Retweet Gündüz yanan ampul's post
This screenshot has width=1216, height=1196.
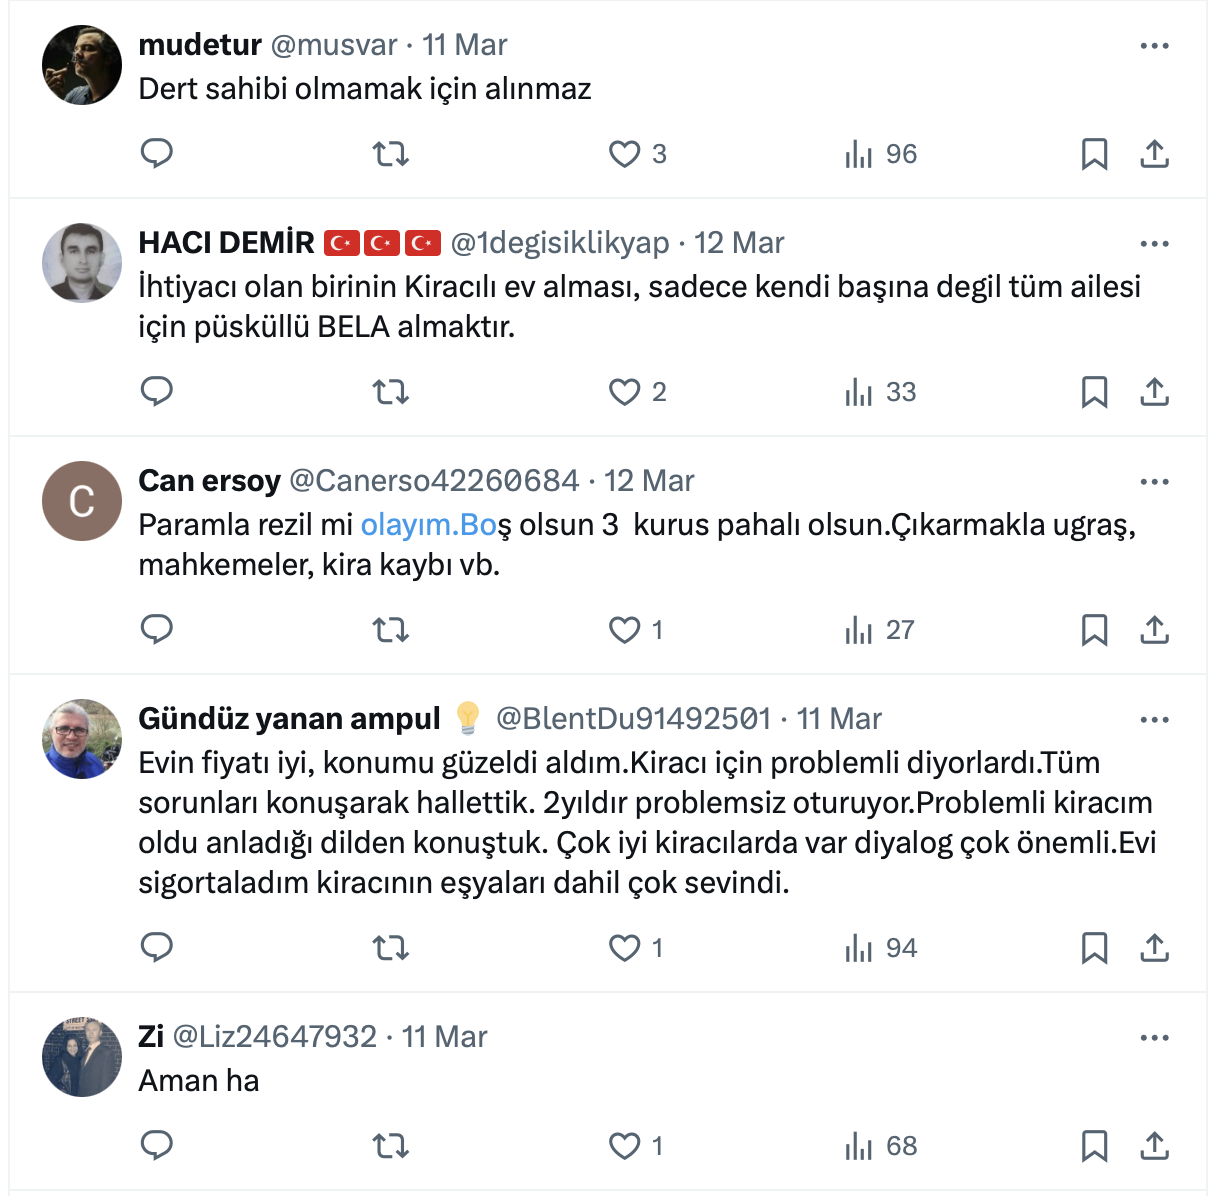(390, 948)
